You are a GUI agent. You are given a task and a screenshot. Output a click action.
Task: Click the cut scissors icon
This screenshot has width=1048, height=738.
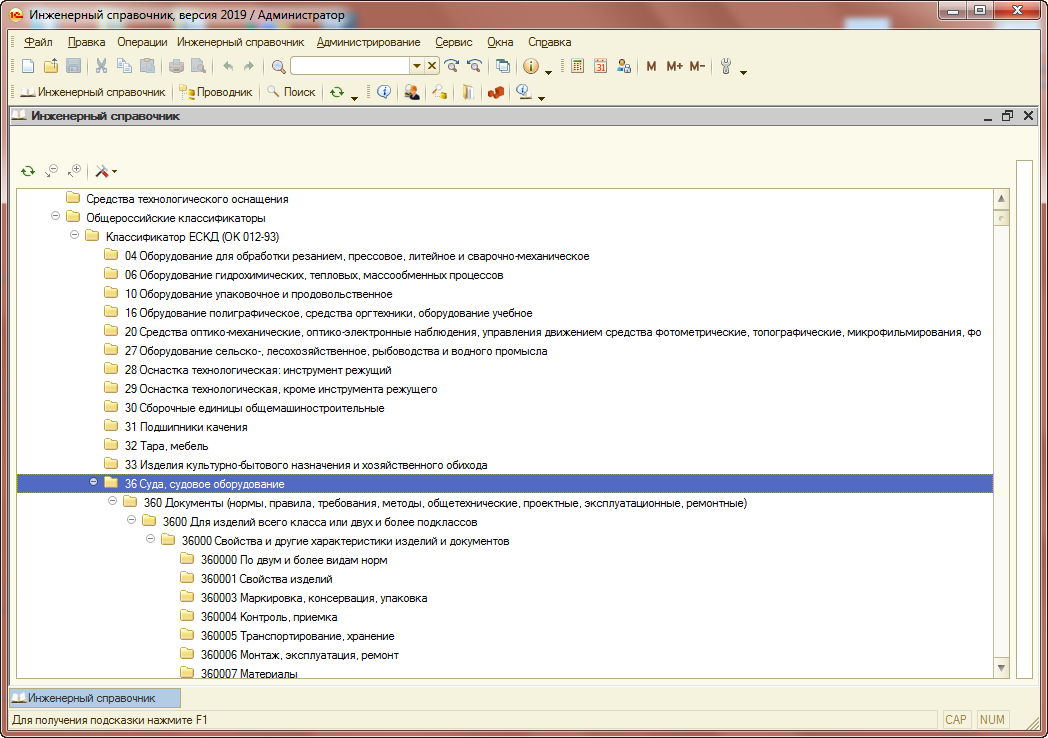coord(101,66)
